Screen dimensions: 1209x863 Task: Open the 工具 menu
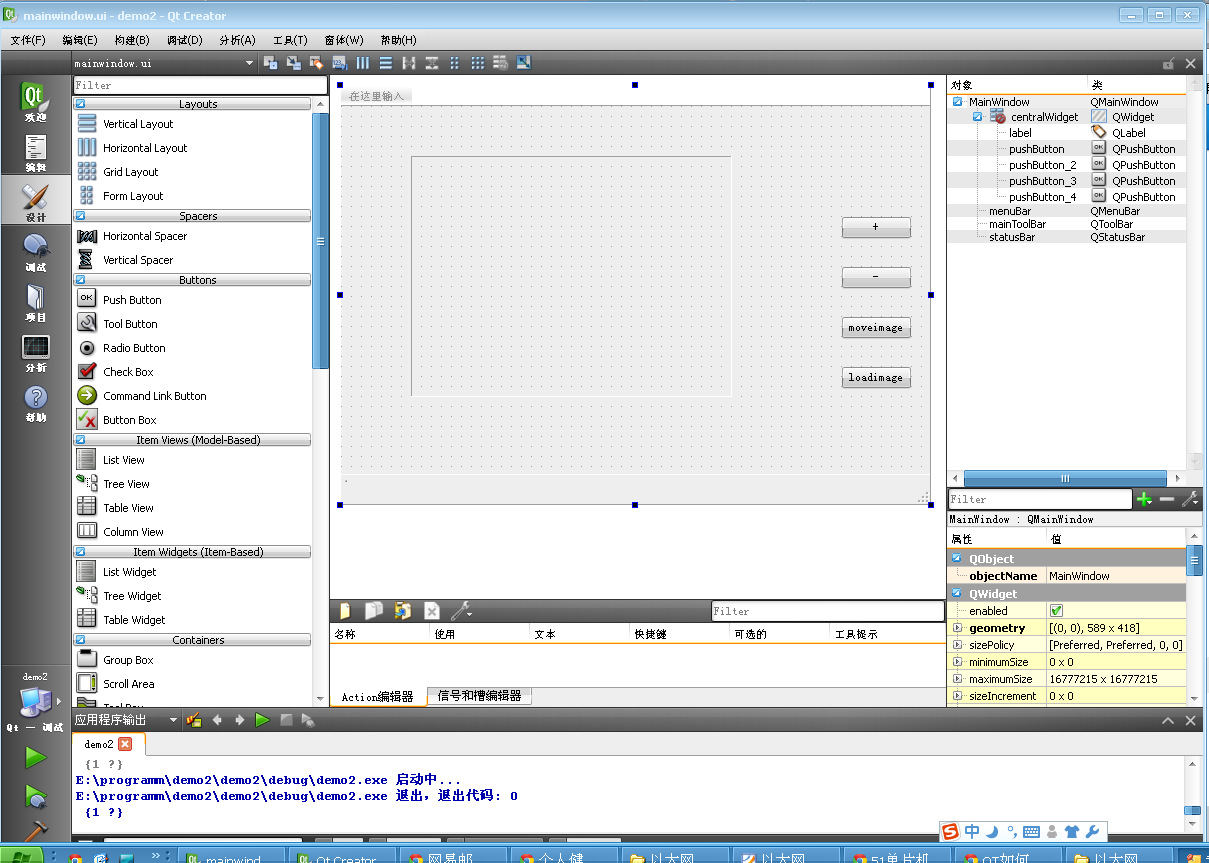click(289, 40)
